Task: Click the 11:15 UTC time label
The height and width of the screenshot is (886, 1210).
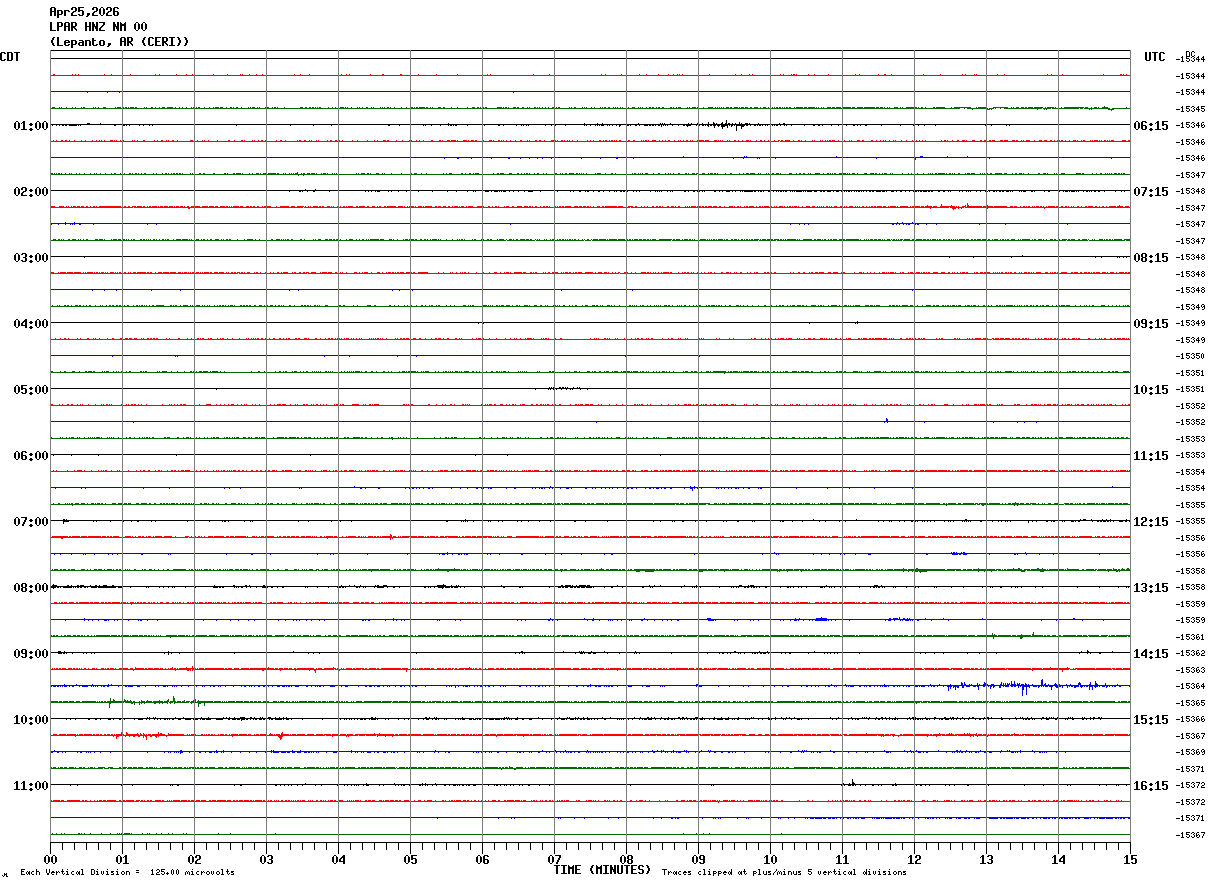Action: [1150, 456]
